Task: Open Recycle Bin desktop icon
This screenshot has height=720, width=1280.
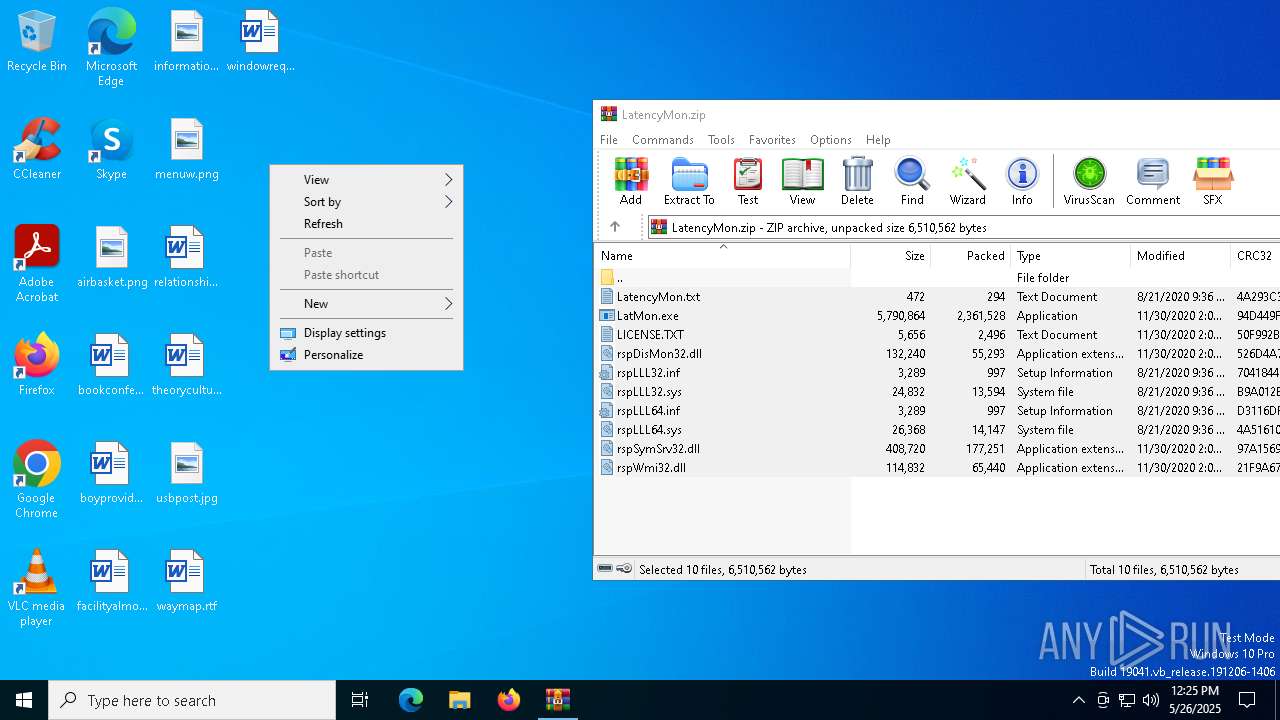Action: point(37,42)
